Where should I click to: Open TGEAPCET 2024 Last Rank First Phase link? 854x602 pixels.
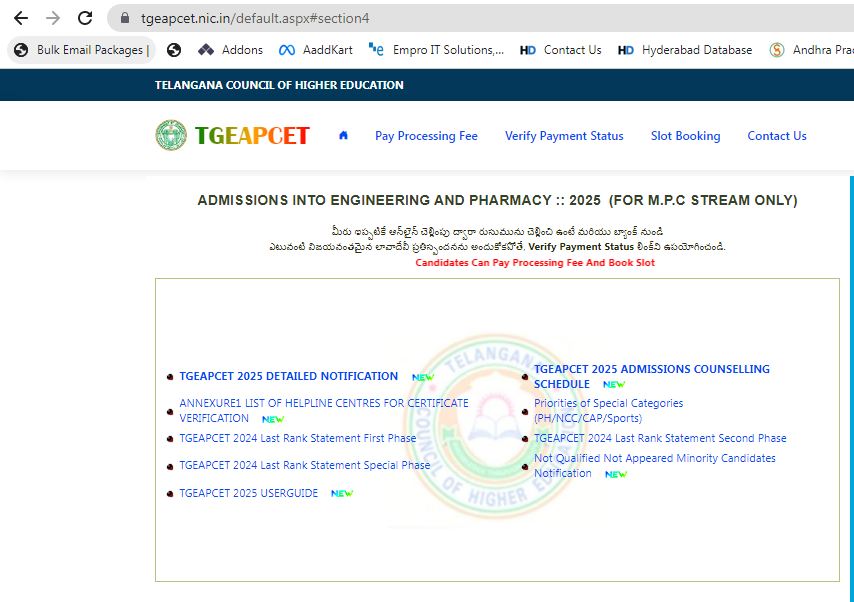click(x=297, y=438)
